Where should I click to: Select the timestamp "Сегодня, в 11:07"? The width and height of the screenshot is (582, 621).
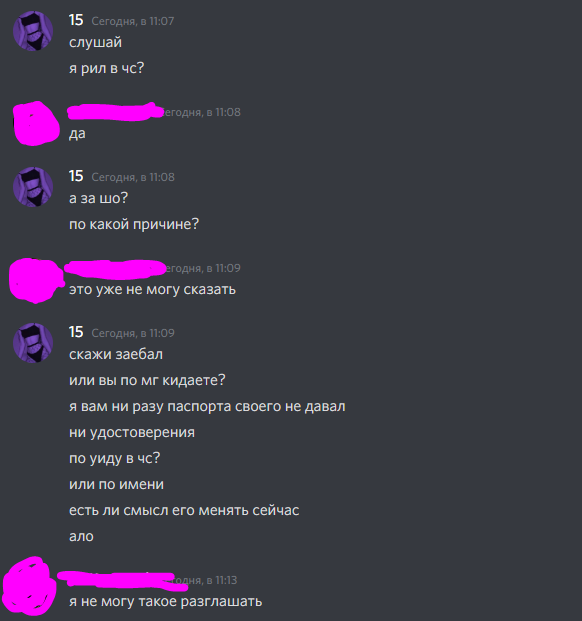click(133, 21)
